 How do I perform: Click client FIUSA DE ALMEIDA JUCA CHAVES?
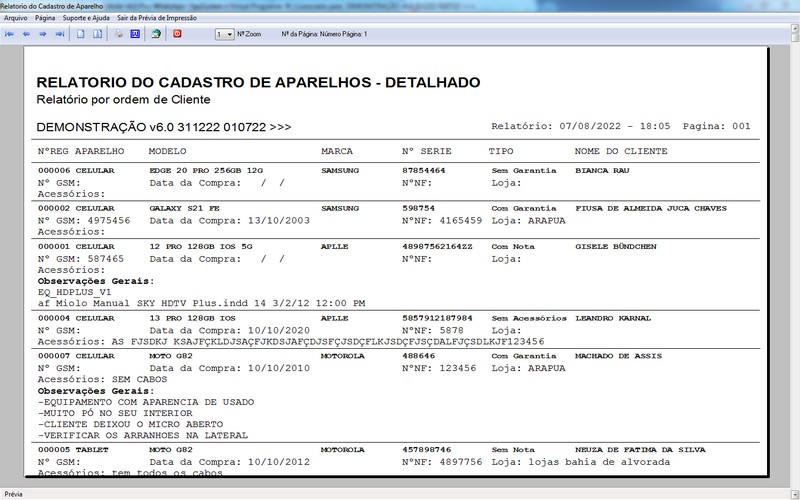tap(651, 208)
